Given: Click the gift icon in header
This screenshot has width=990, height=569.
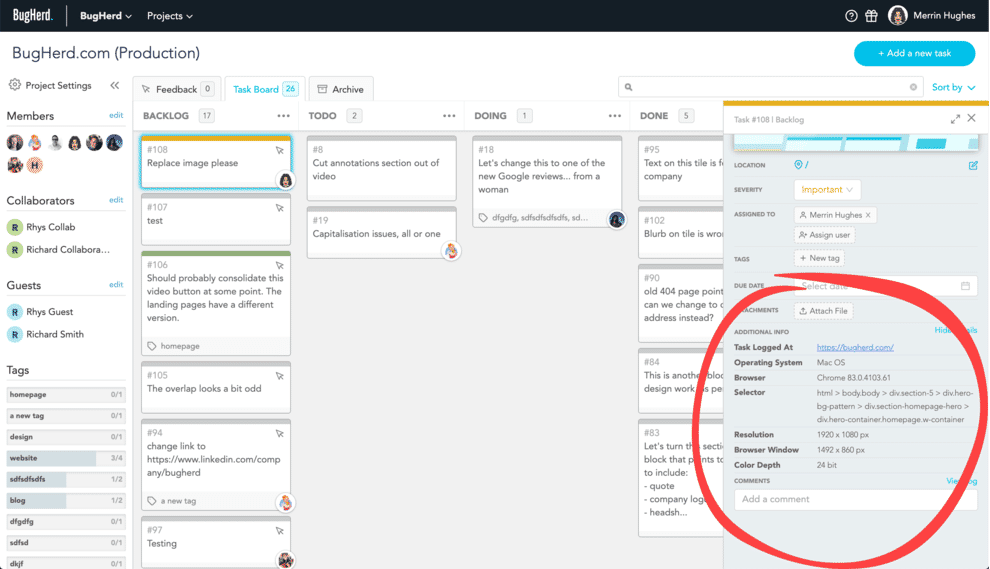Looking at the screenshot, I should pos(871,16).
